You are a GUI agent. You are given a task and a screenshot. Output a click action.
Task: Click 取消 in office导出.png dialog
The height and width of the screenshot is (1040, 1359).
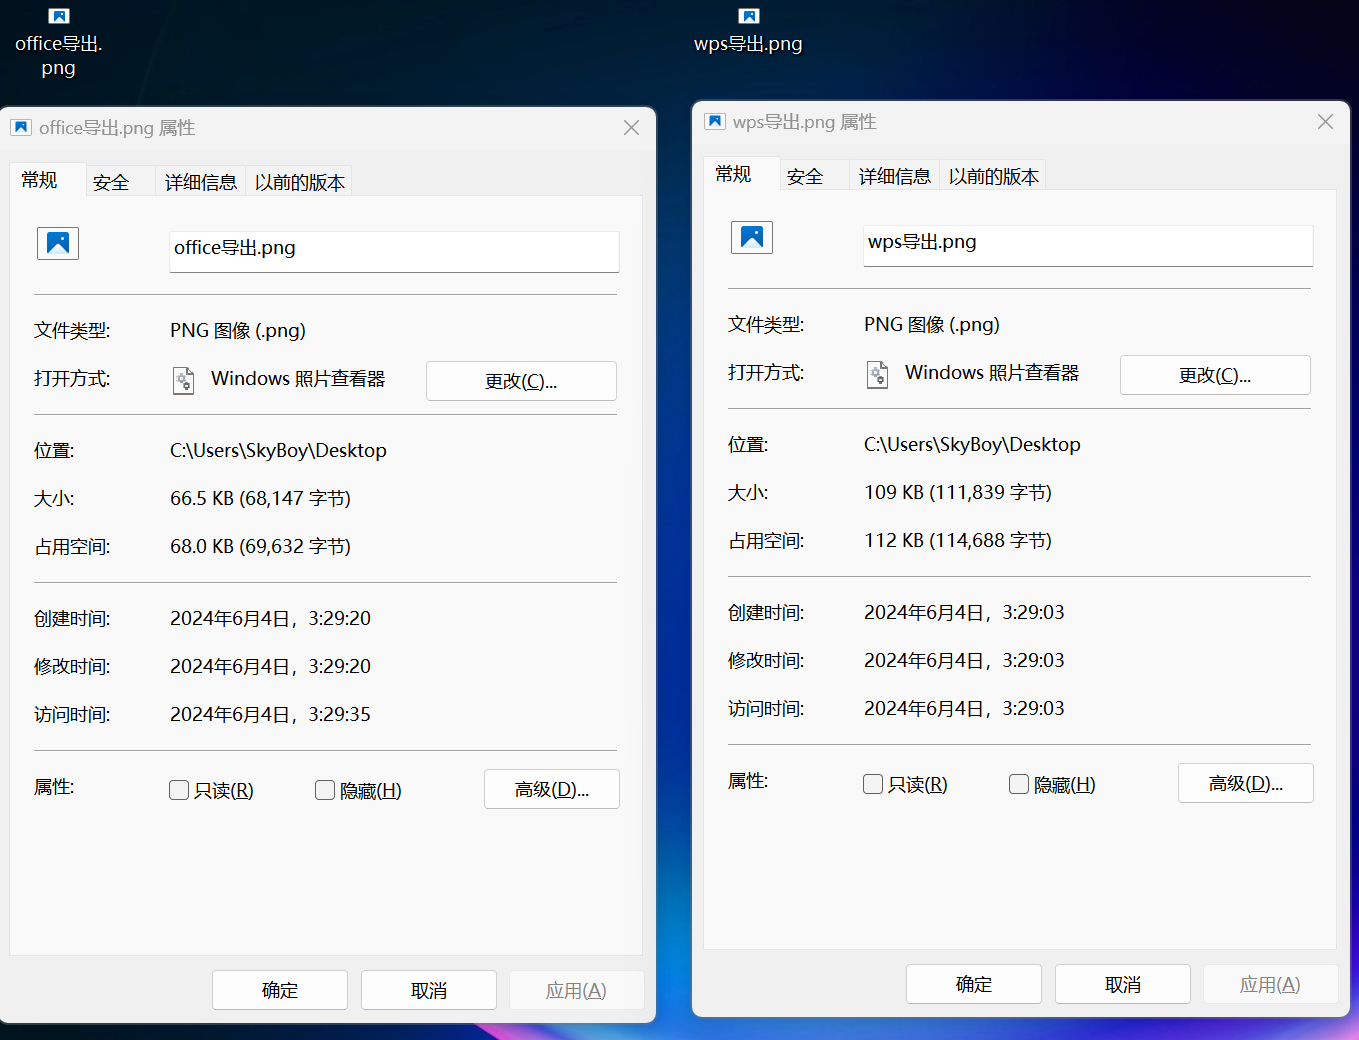coord(429,990)
